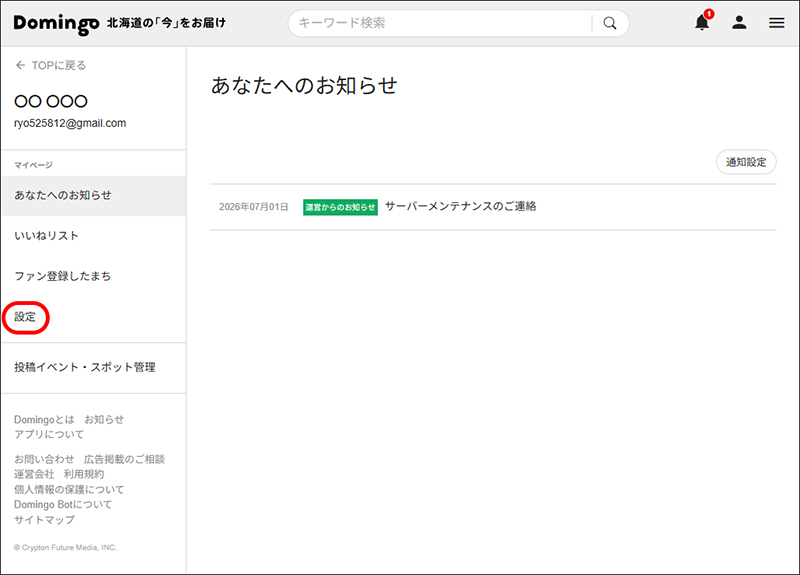Screen dimensions: 800x575
Task: Click the ○○ ○○○ user name
Action: [51, 101]
